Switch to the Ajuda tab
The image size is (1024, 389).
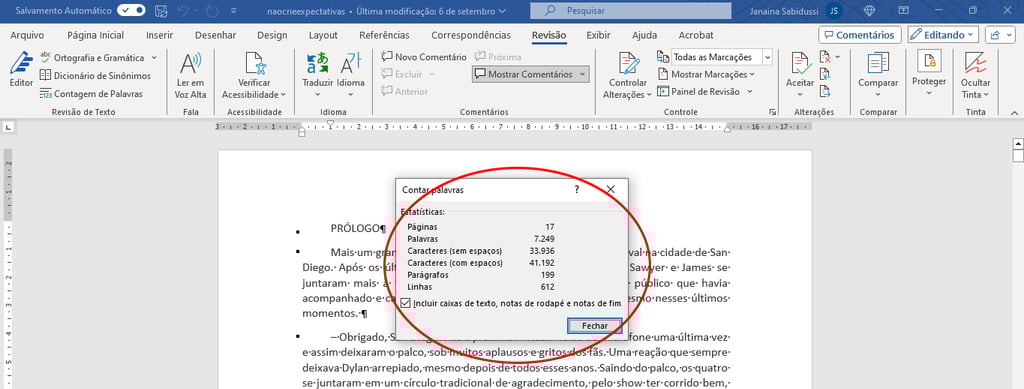(x=645, y=35)
